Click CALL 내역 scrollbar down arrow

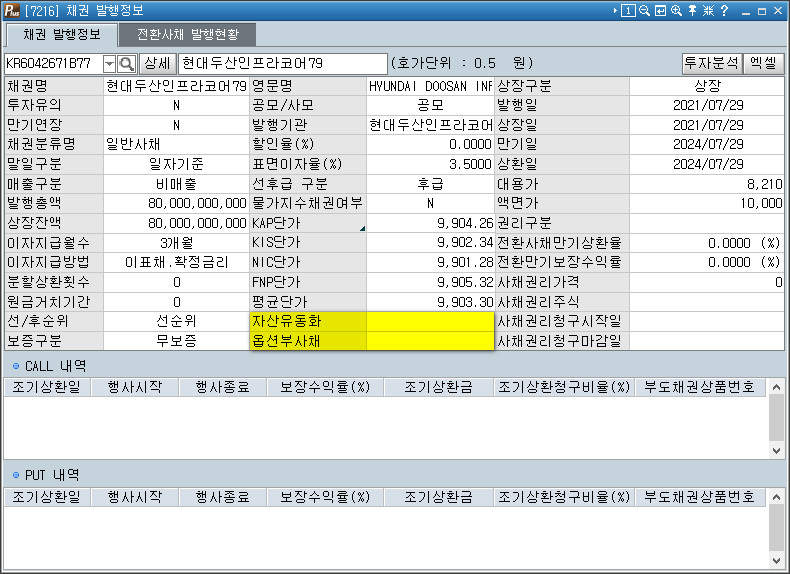click(776, 451)
